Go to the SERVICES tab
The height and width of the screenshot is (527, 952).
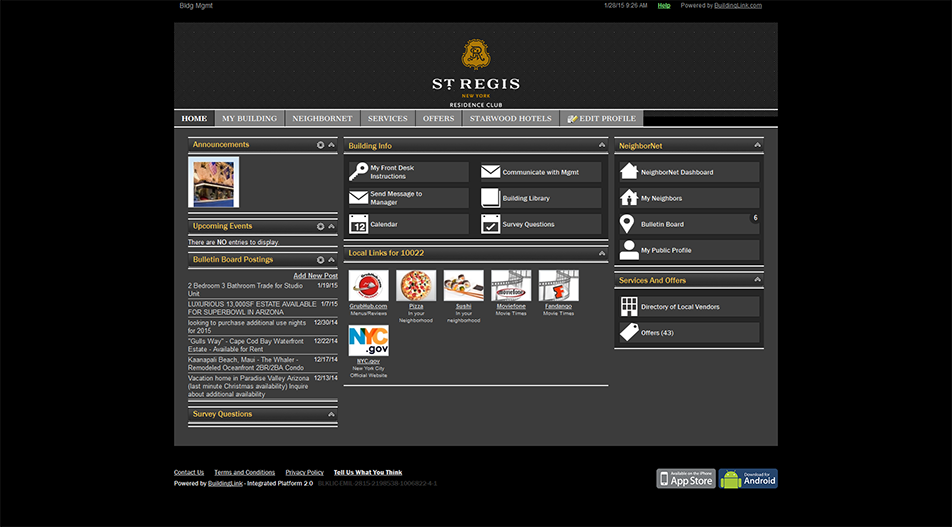pyautogui.click(x=388, y=118)
